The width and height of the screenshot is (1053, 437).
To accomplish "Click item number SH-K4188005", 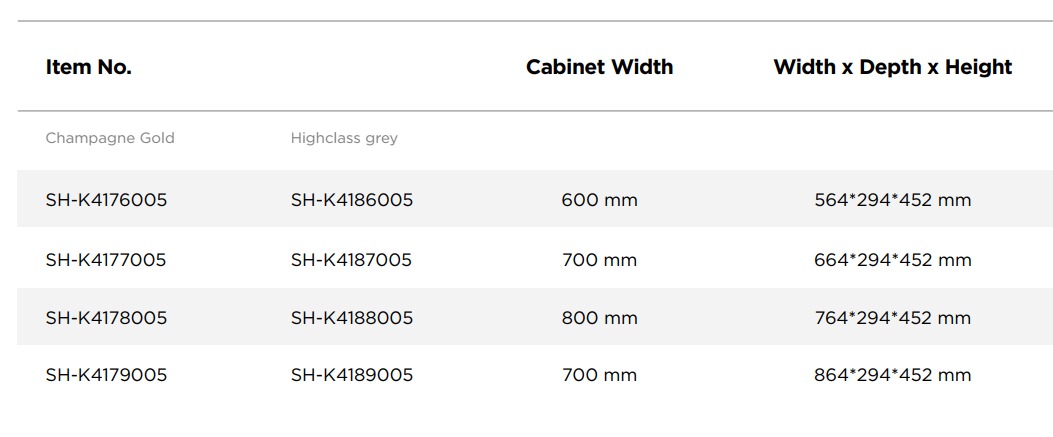I will 352,318.
